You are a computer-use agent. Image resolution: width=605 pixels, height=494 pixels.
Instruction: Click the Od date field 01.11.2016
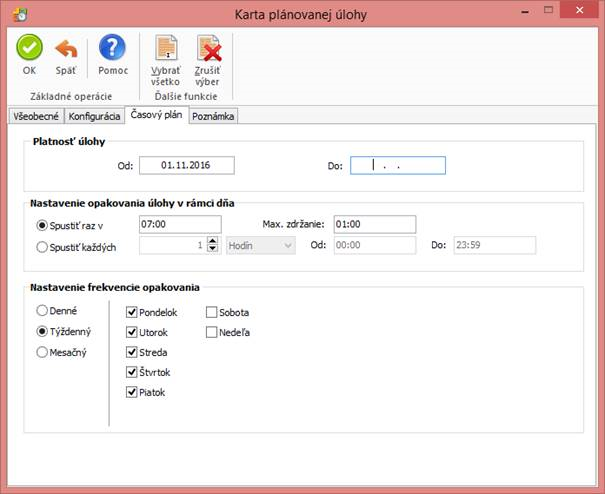click(x=187, y=165)
